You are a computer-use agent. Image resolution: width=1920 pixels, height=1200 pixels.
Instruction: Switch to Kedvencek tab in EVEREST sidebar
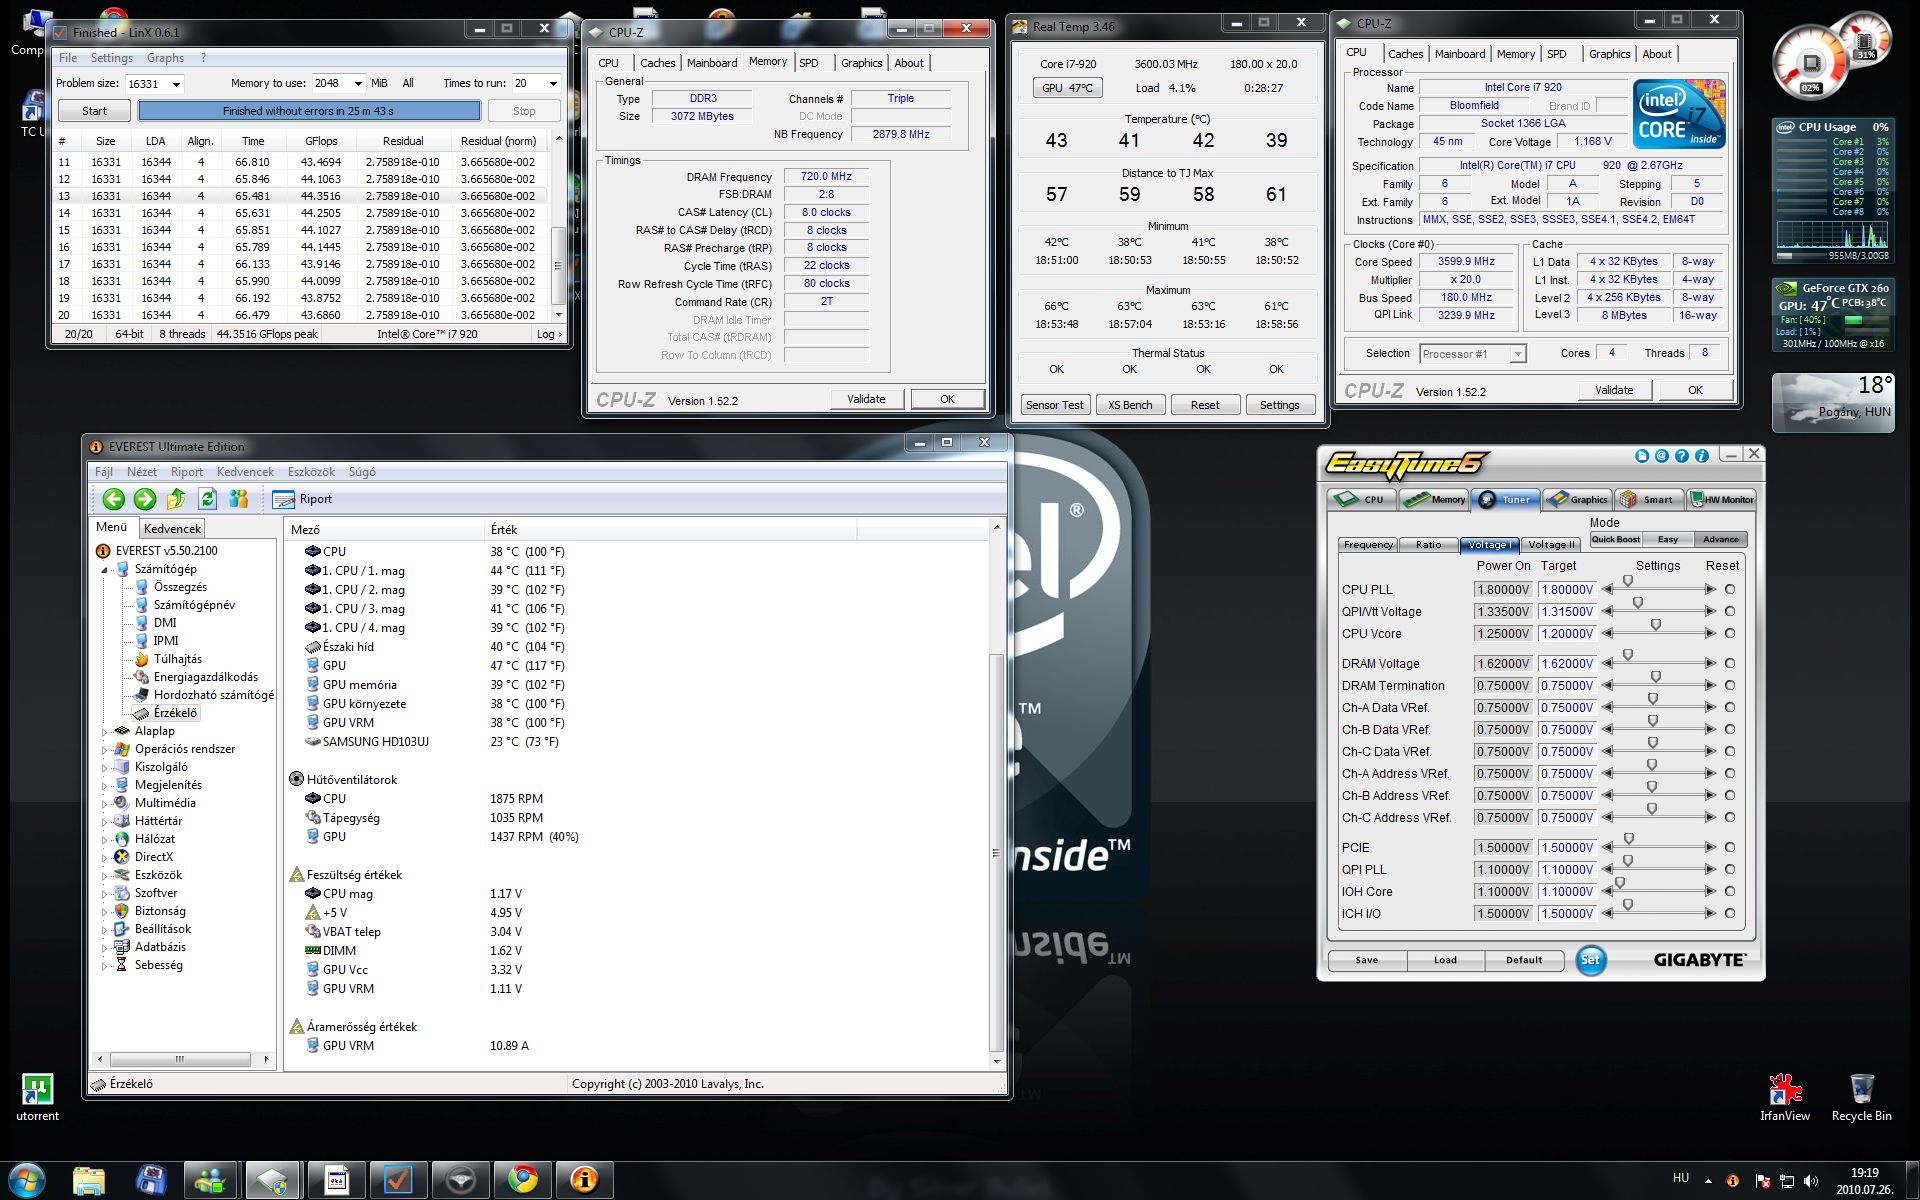(172, 528)
